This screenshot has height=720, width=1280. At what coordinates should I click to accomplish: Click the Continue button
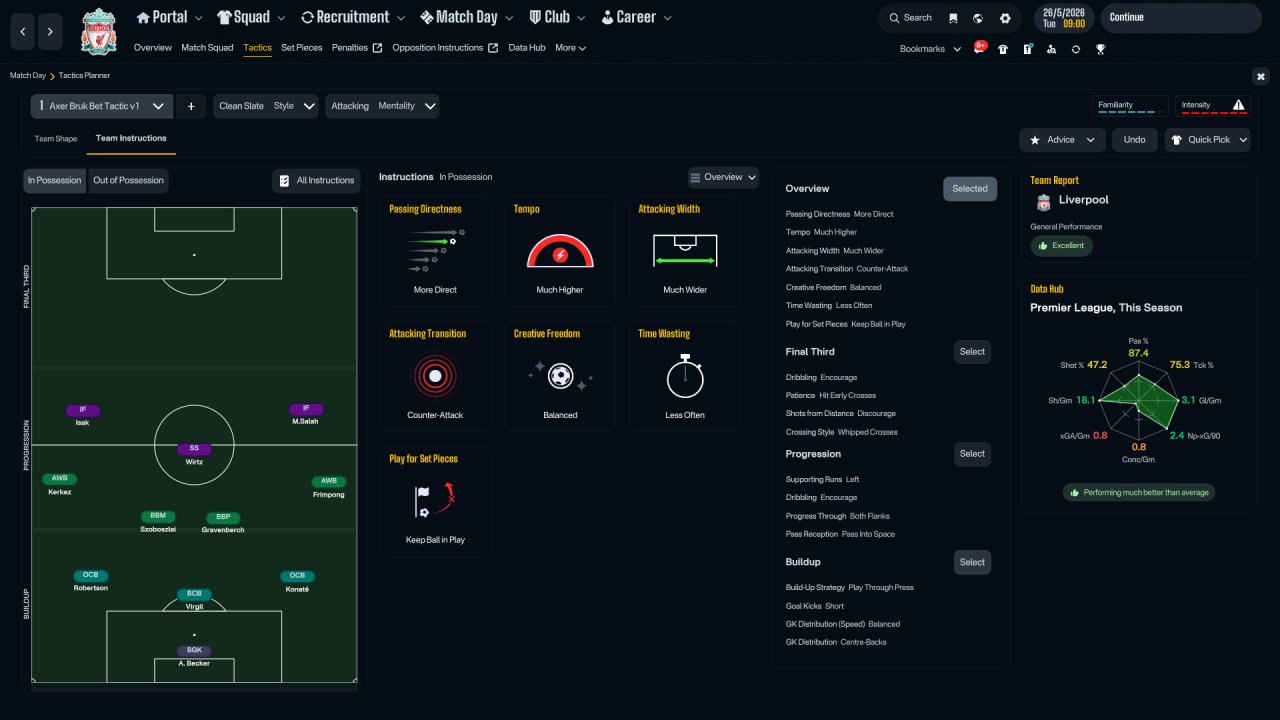tap(1181, 18)
